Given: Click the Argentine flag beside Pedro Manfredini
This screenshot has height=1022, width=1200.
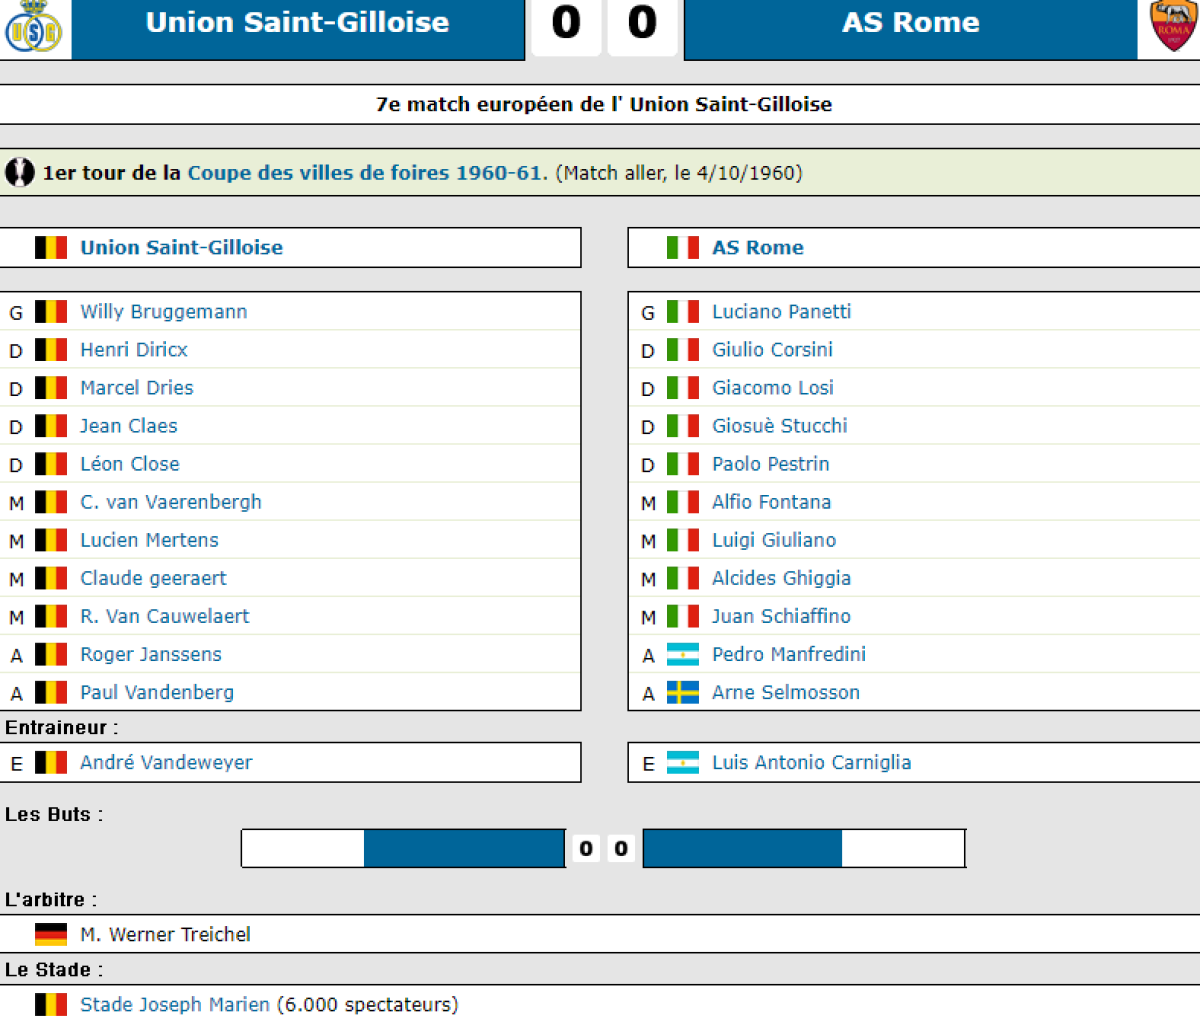Looking at the screenshot, I should [683, 655].
